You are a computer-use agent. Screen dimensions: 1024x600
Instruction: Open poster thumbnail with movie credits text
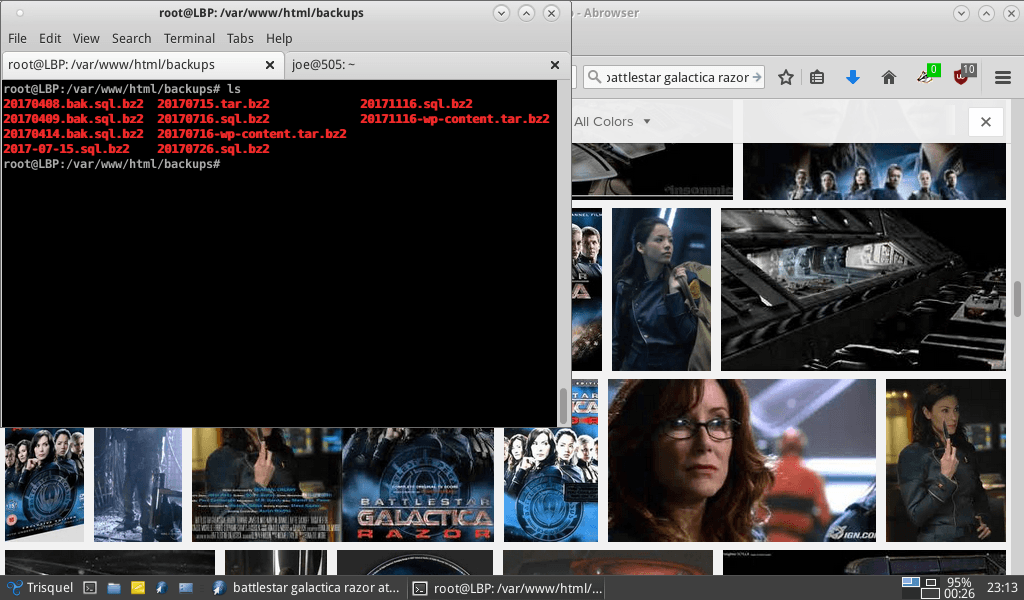tap(266, 485)
